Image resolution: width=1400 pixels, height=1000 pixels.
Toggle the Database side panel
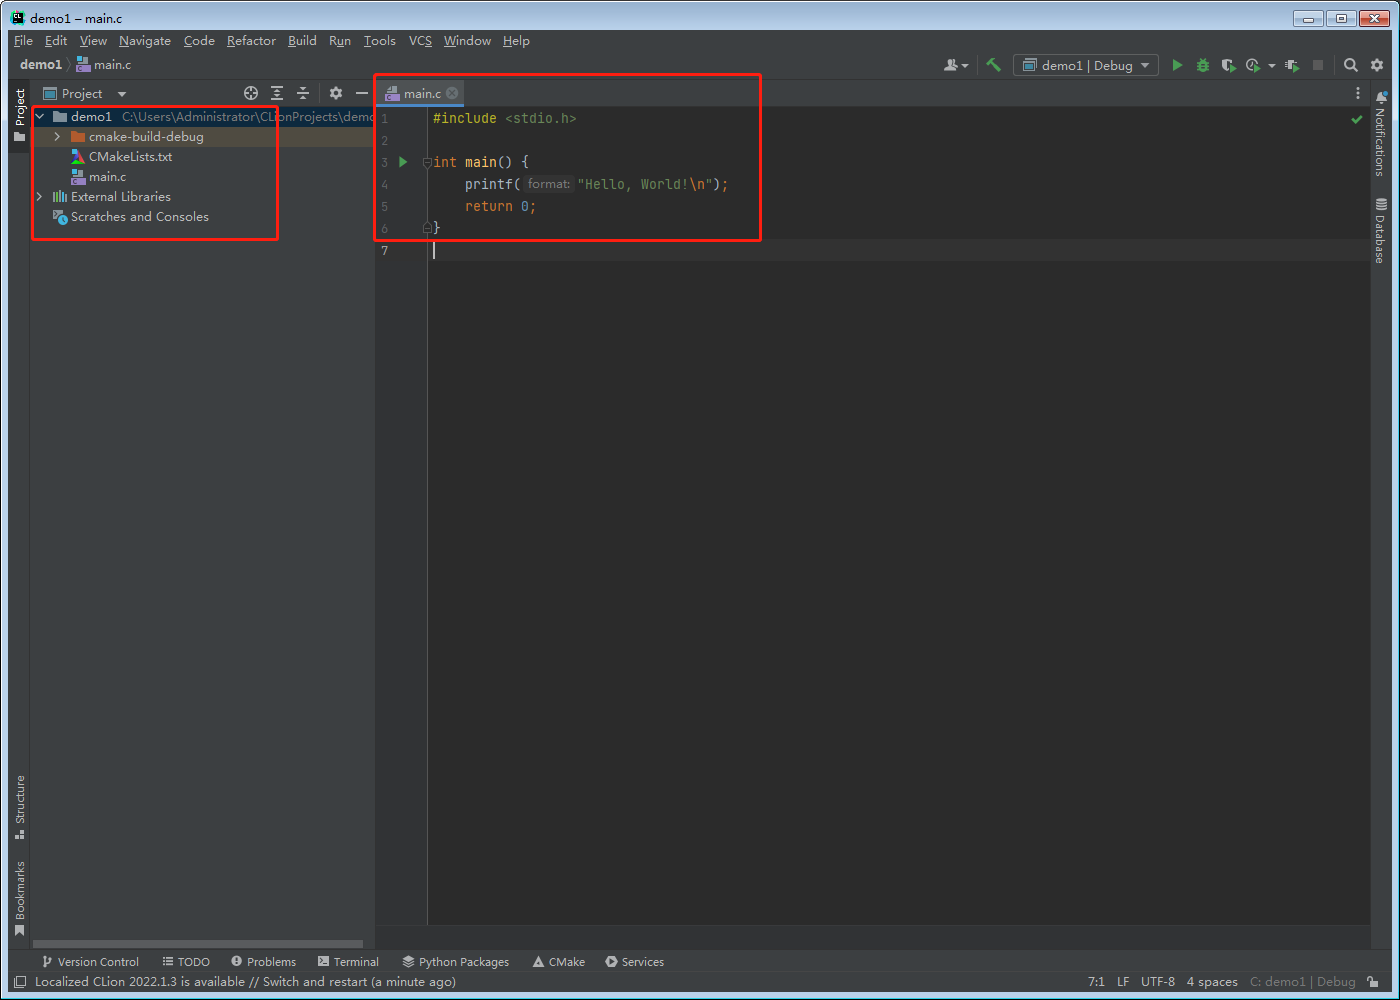1380,230
